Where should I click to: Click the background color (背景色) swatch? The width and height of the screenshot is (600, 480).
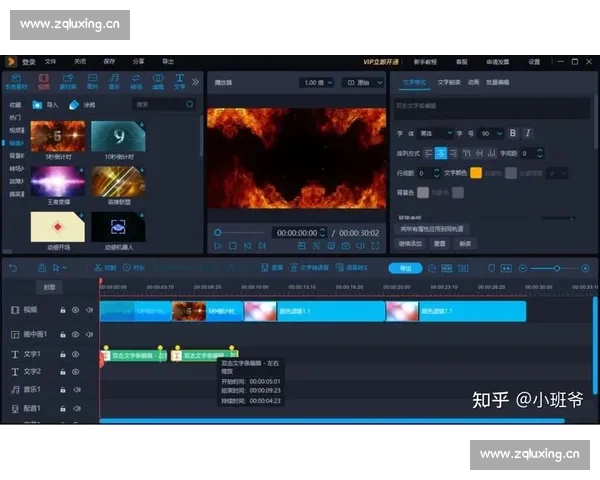pos(423,192)
